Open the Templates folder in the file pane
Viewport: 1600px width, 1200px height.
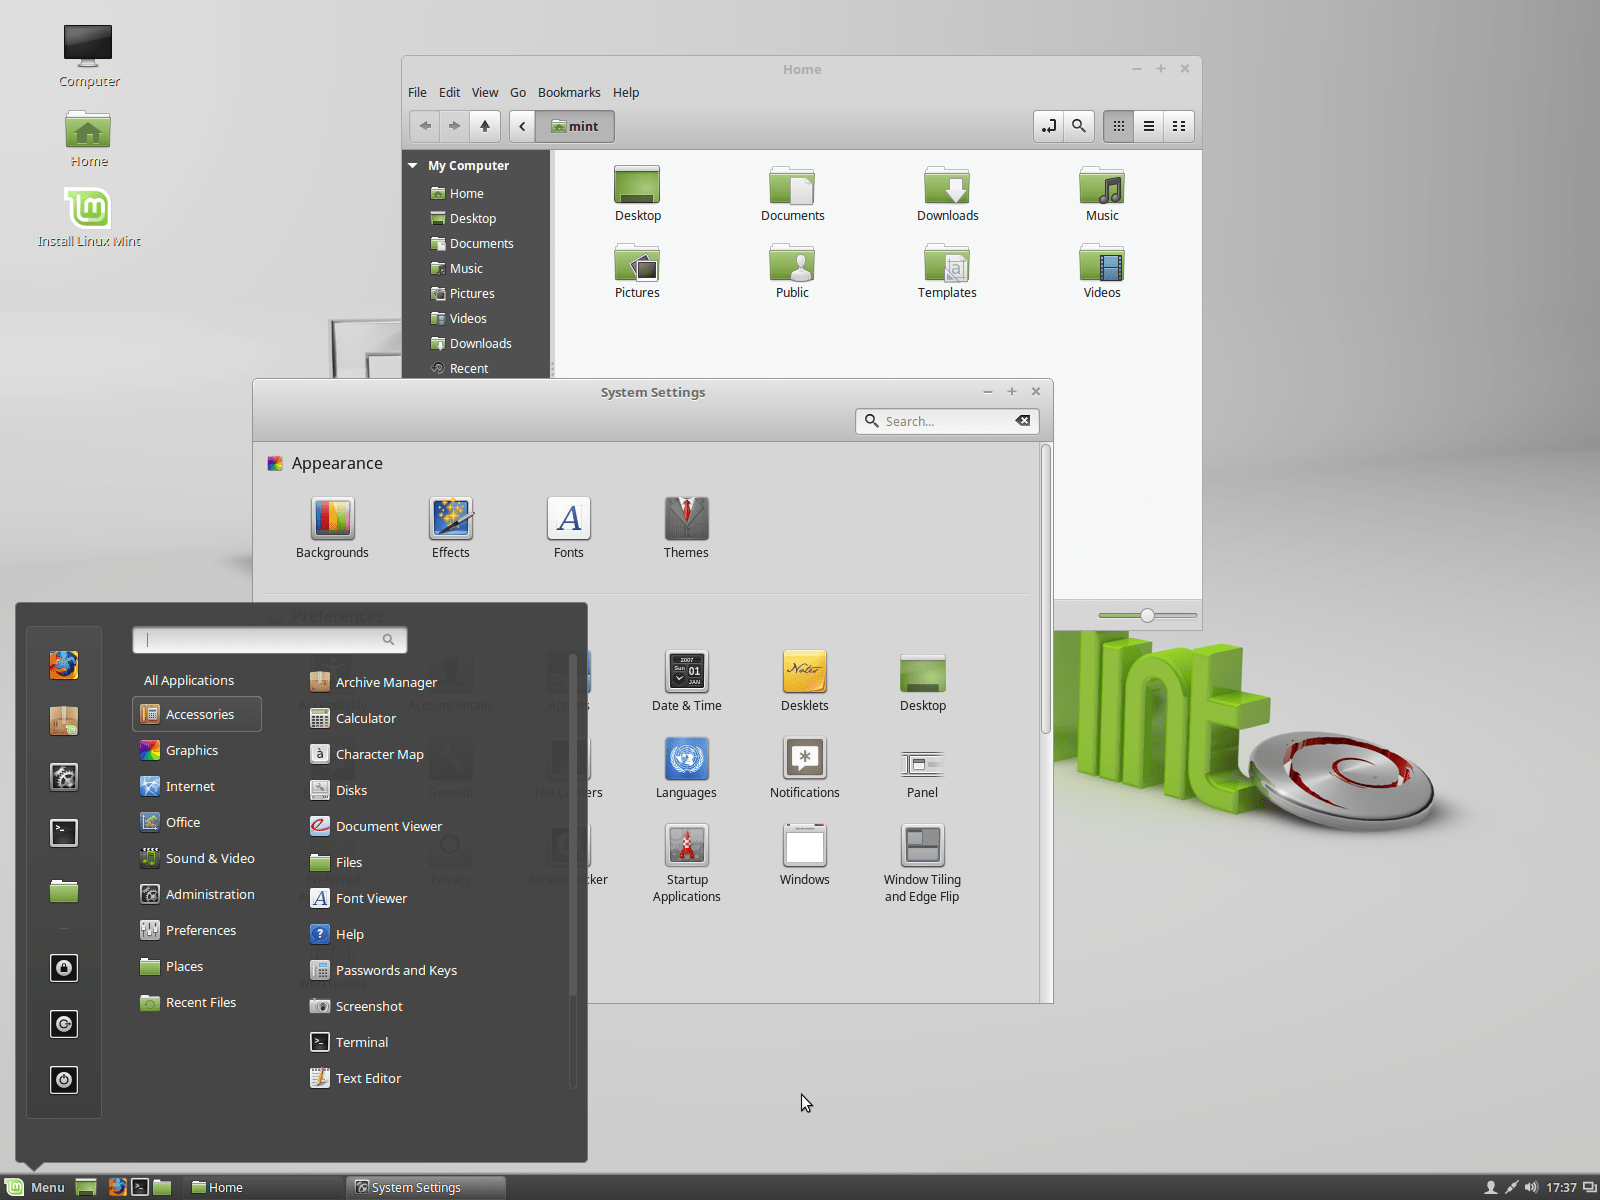click(947, 271)
